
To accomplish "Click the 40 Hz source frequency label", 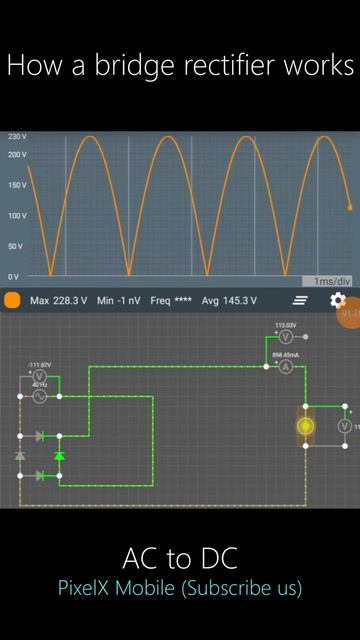I will click(x=40, y=386).
